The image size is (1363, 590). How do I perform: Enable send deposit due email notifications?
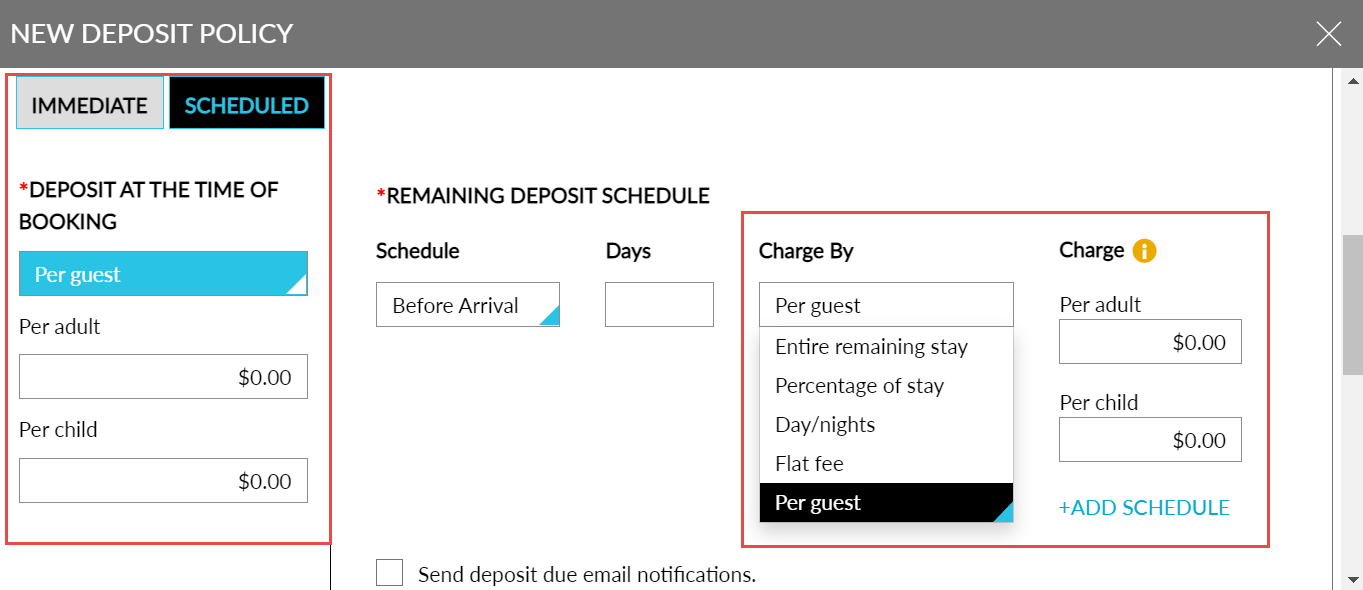pyautogui.click(x=389, y=573)
